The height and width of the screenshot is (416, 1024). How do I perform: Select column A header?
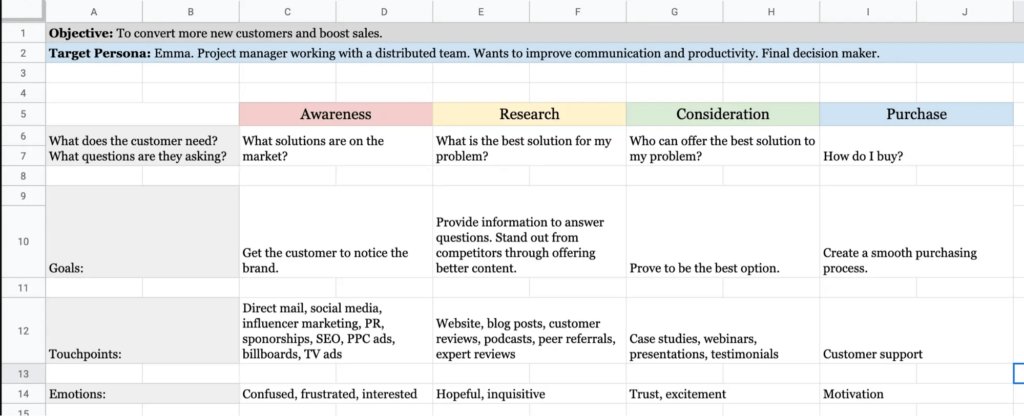[93, 12]
